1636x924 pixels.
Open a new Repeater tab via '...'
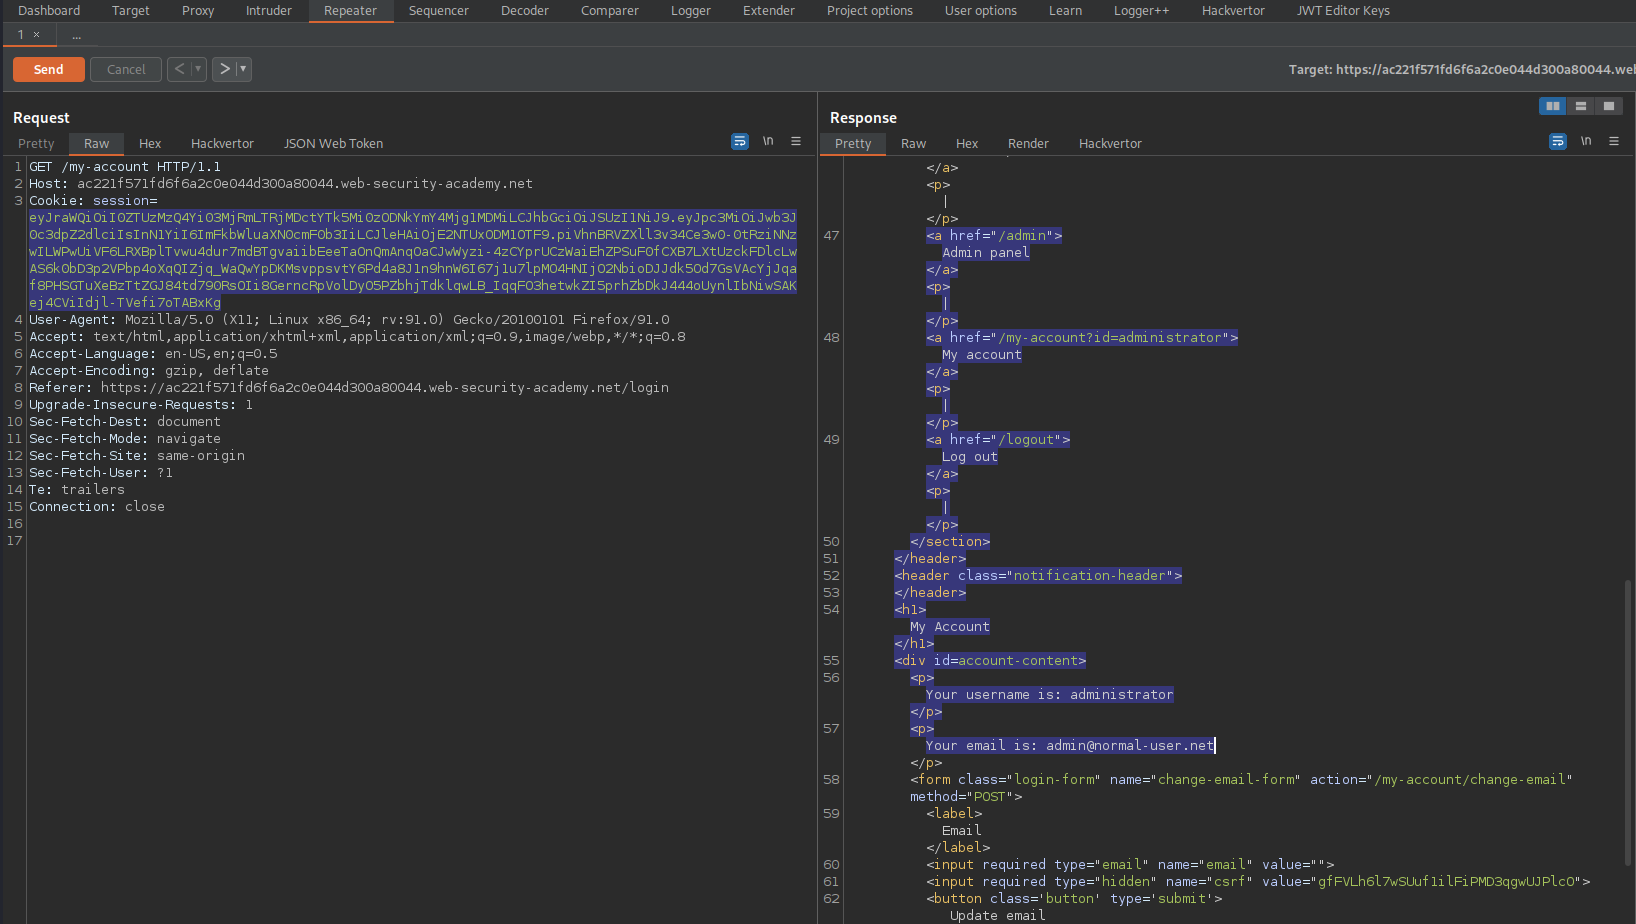pos(76,35)
